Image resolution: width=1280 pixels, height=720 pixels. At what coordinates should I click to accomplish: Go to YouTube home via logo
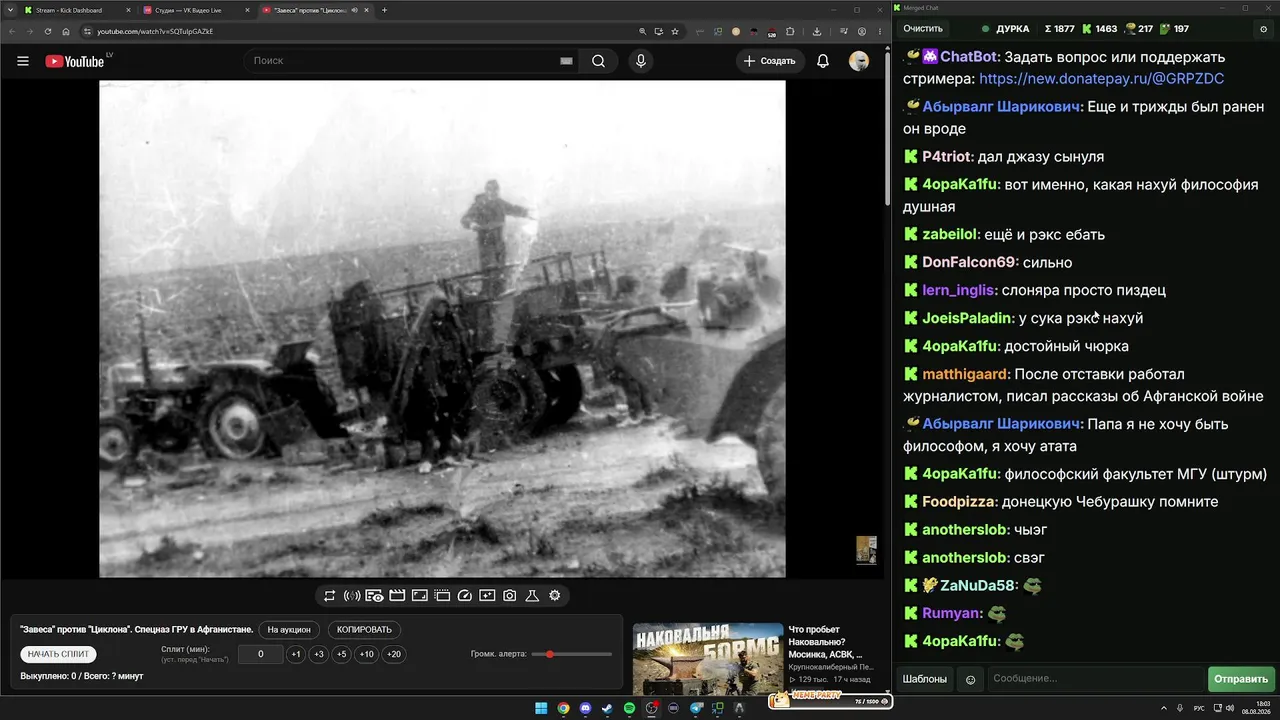[76, 61]
